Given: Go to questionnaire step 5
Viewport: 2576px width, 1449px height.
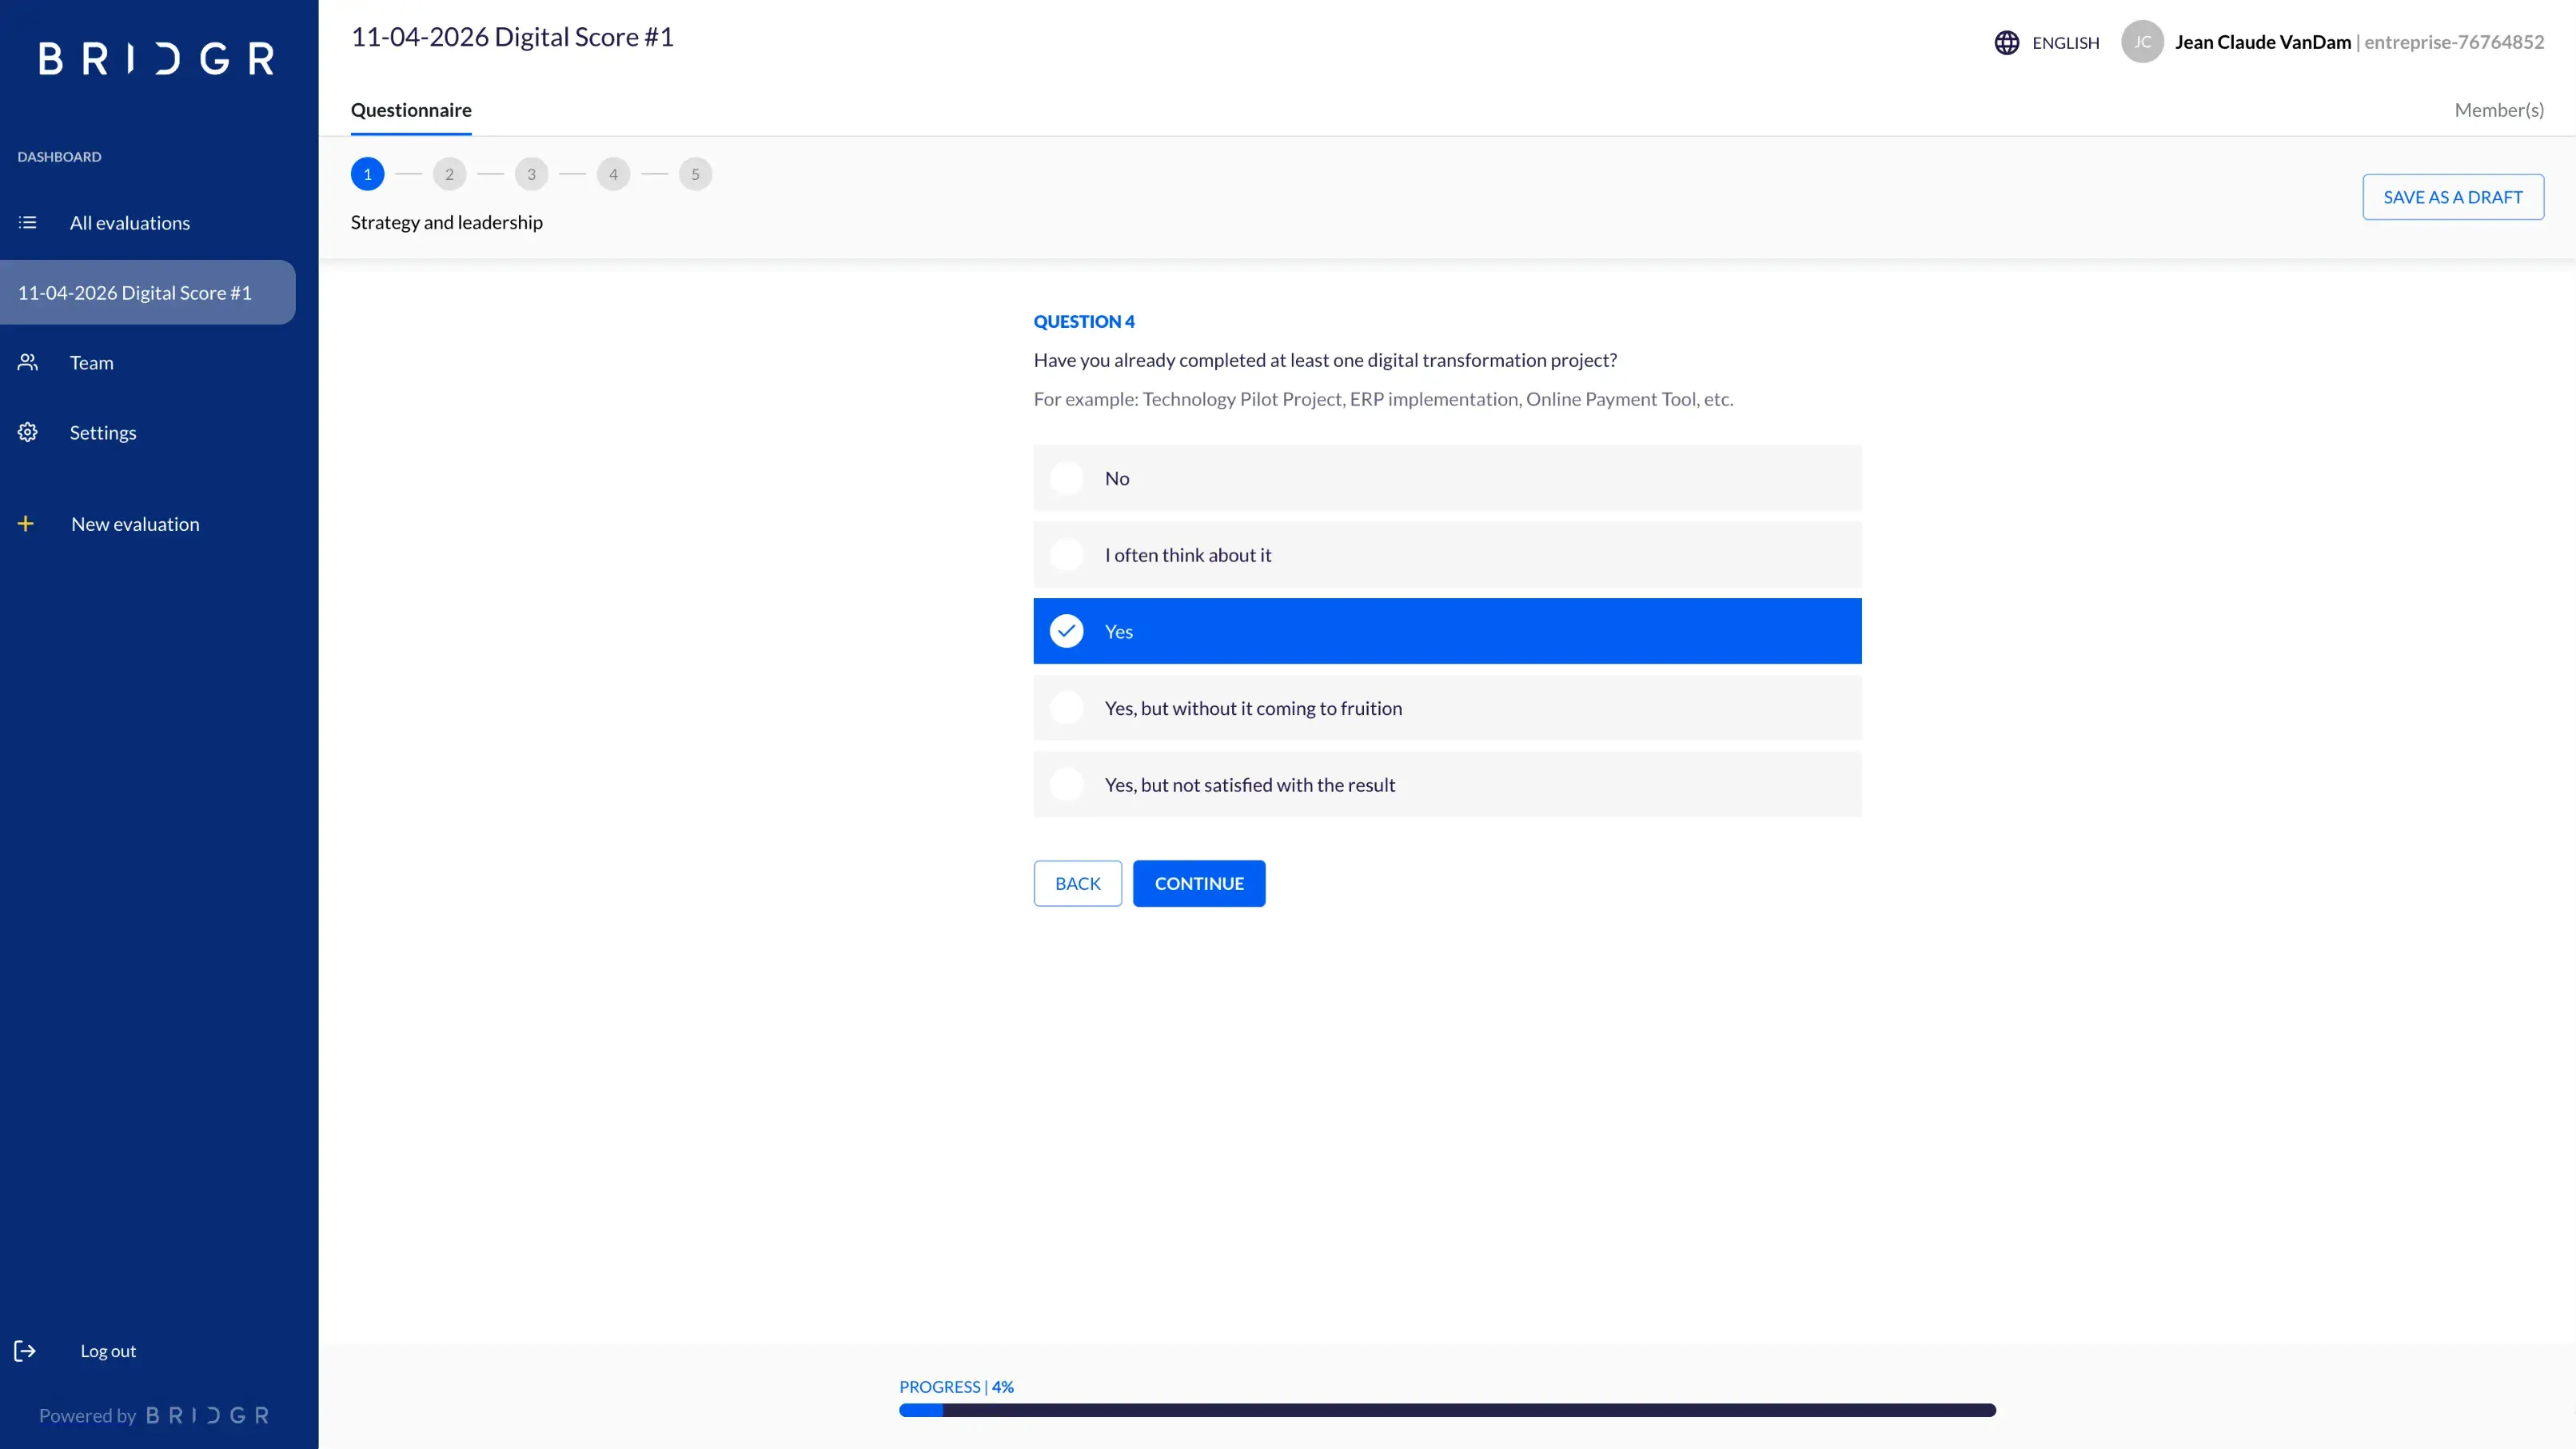Looking at the screenshot, I should click(x=695, y=174).
